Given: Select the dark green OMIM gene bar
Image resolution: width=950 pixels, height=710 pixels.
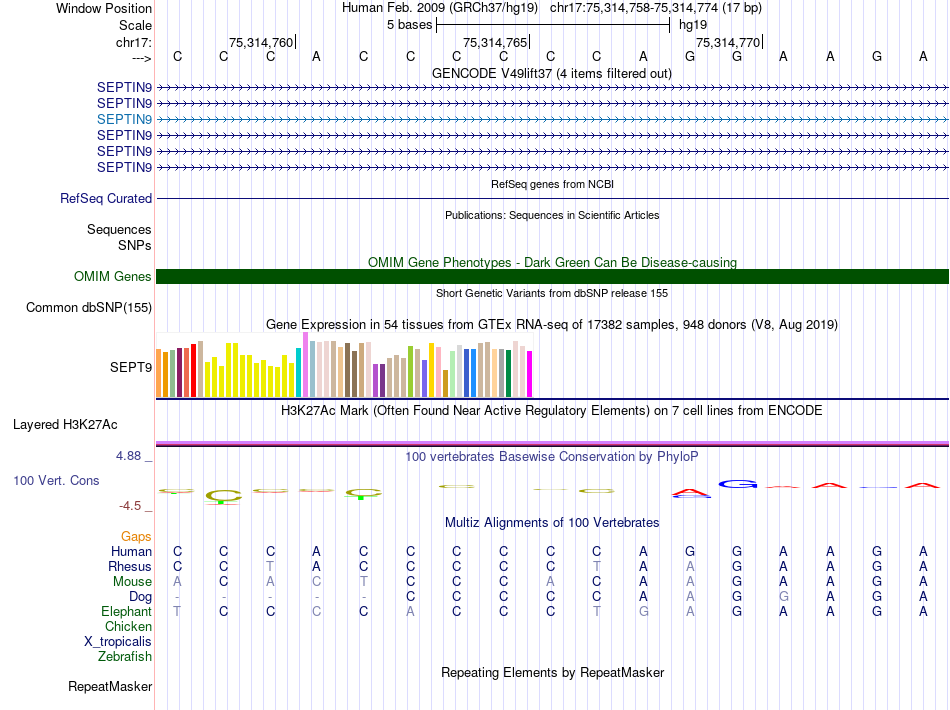Looking at the screenshot, I should [x=552, y=277].
